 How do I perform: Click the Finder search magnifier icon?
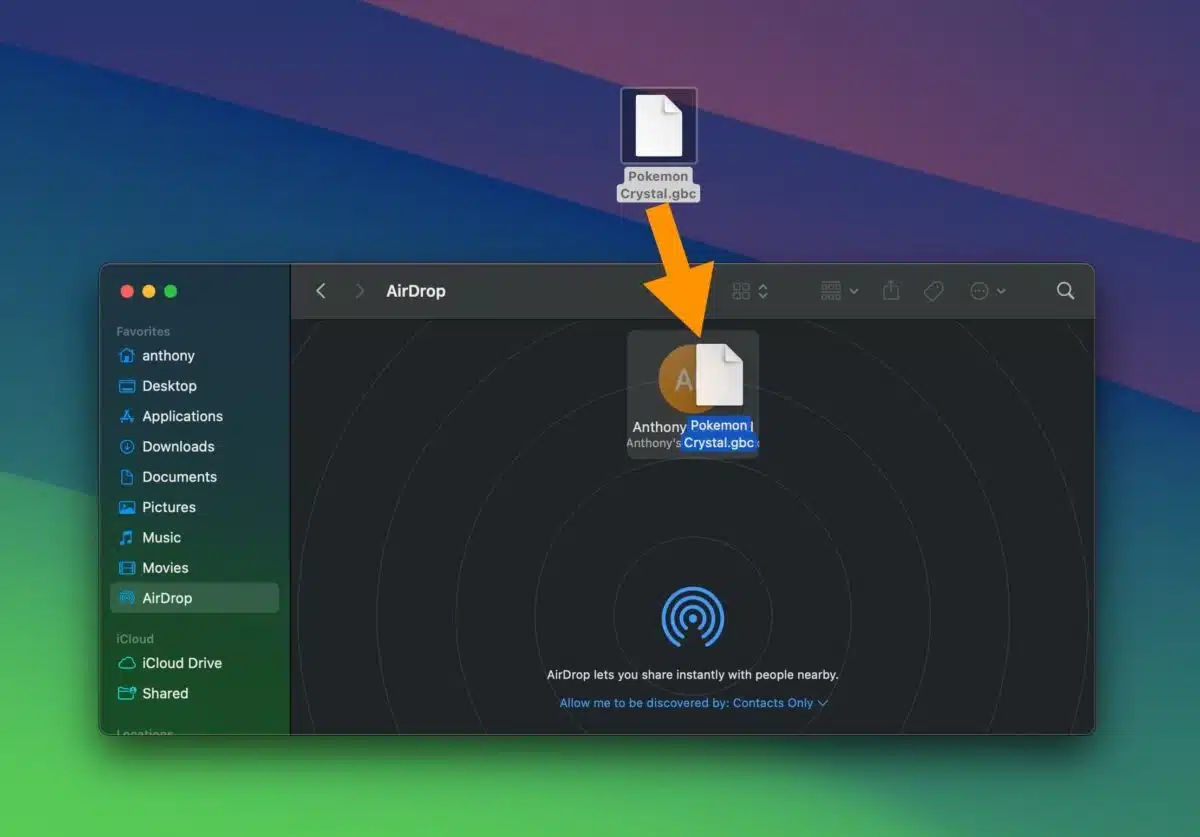[x=1065, y=291]
